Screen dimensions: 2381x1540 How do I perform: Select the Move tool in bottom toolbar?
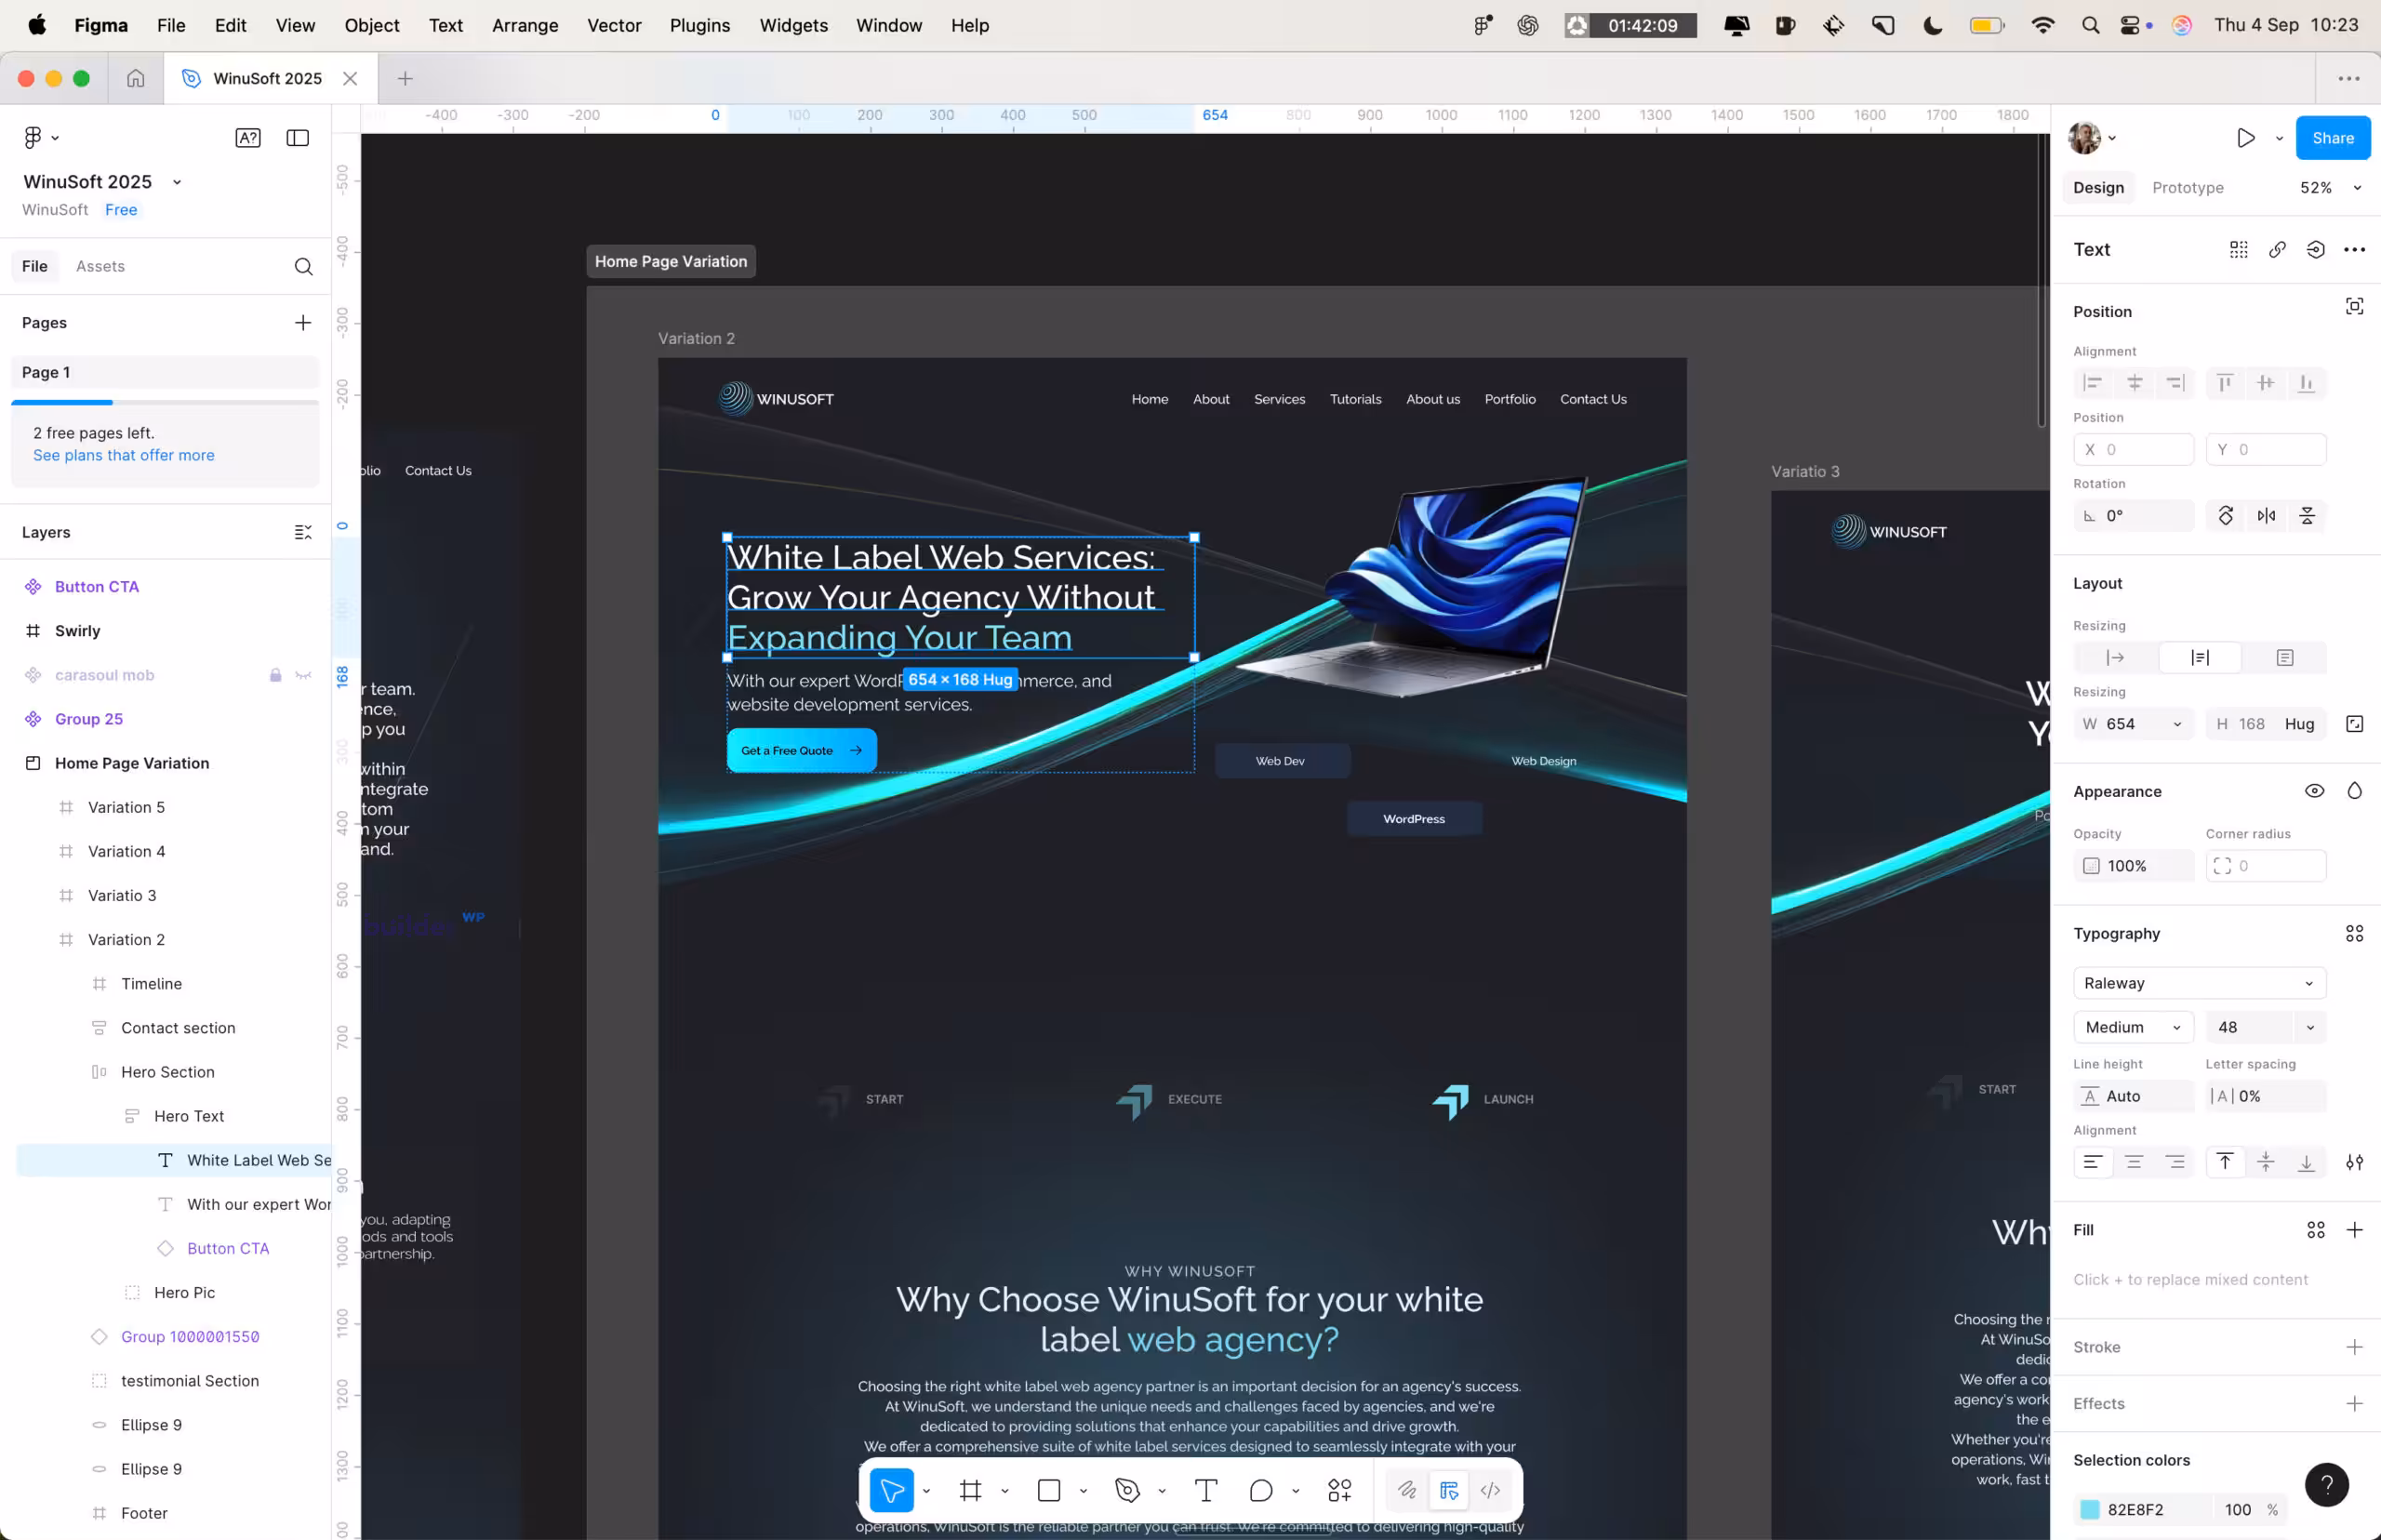click(x=892, y=1490)
